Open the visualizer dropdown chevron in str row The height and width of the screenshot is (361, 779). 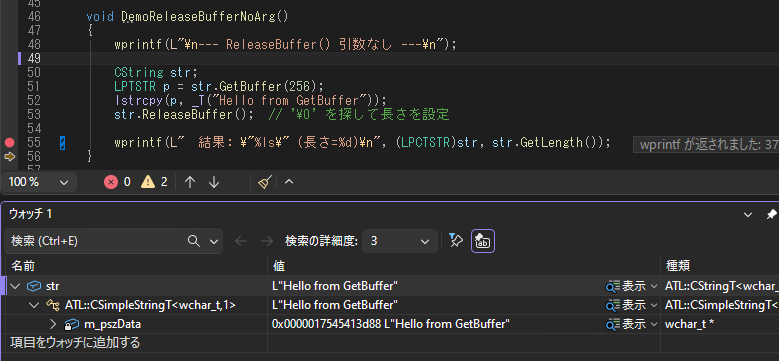point(654,286)
